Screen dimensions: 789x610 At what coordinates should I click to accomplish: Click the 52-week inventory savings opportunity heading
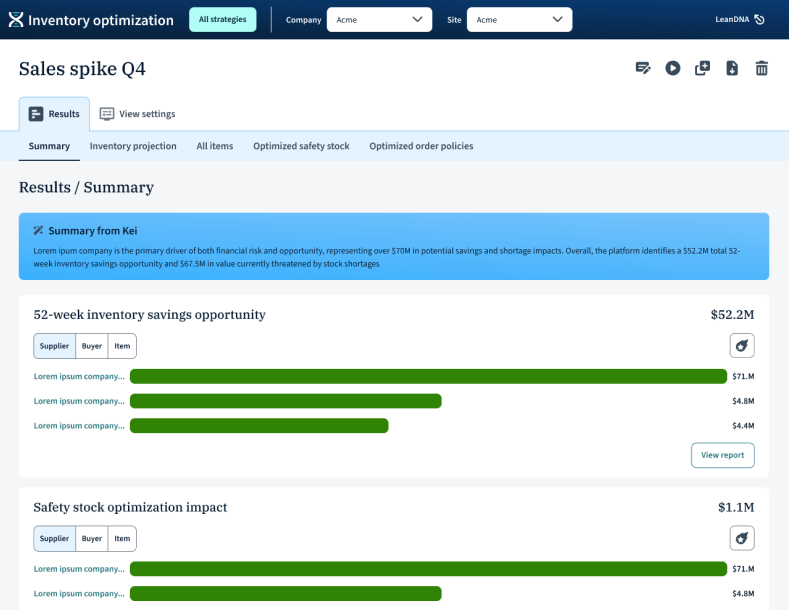149,315
